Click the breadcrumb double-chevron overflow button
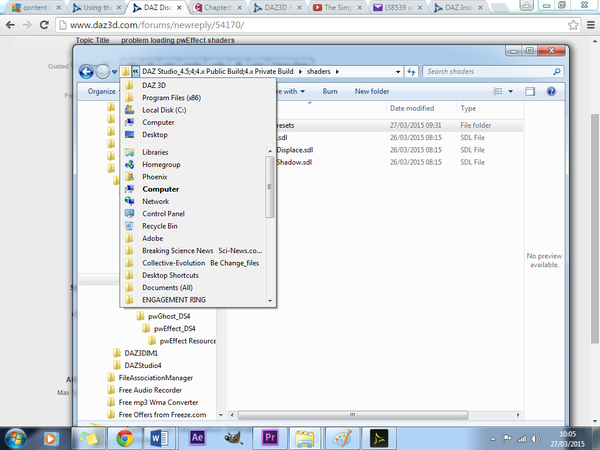This screenshot has width=600, height=450. point(135,72)
